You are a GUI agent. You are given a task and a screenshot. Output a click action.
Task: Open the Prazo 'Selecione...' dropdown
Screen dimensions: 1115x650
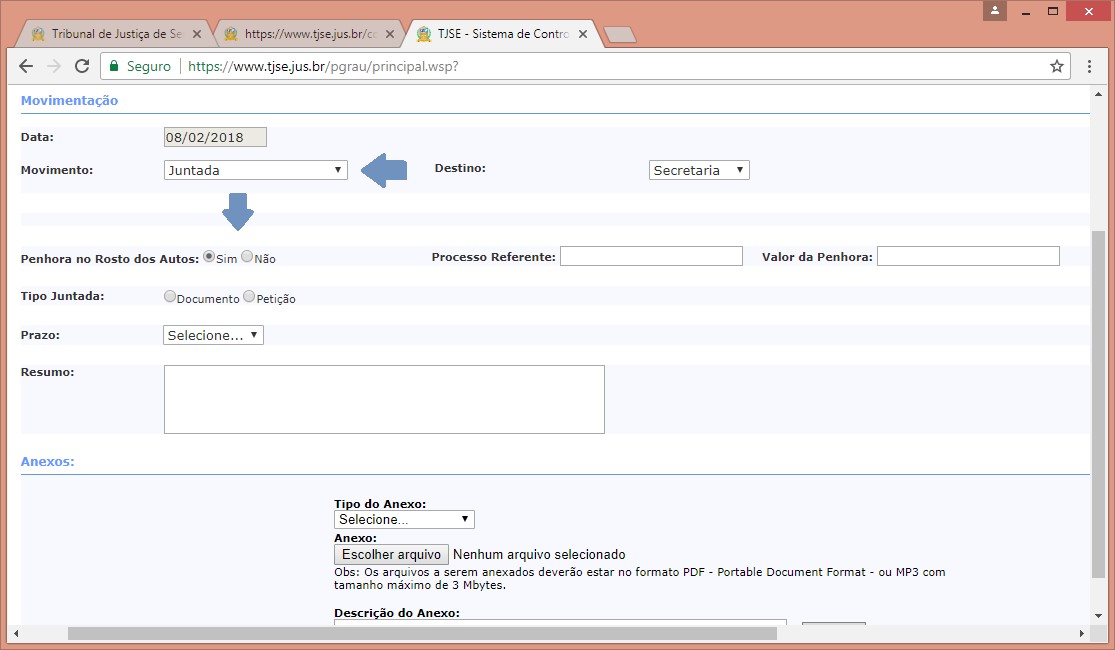click(x=213, y=335)
